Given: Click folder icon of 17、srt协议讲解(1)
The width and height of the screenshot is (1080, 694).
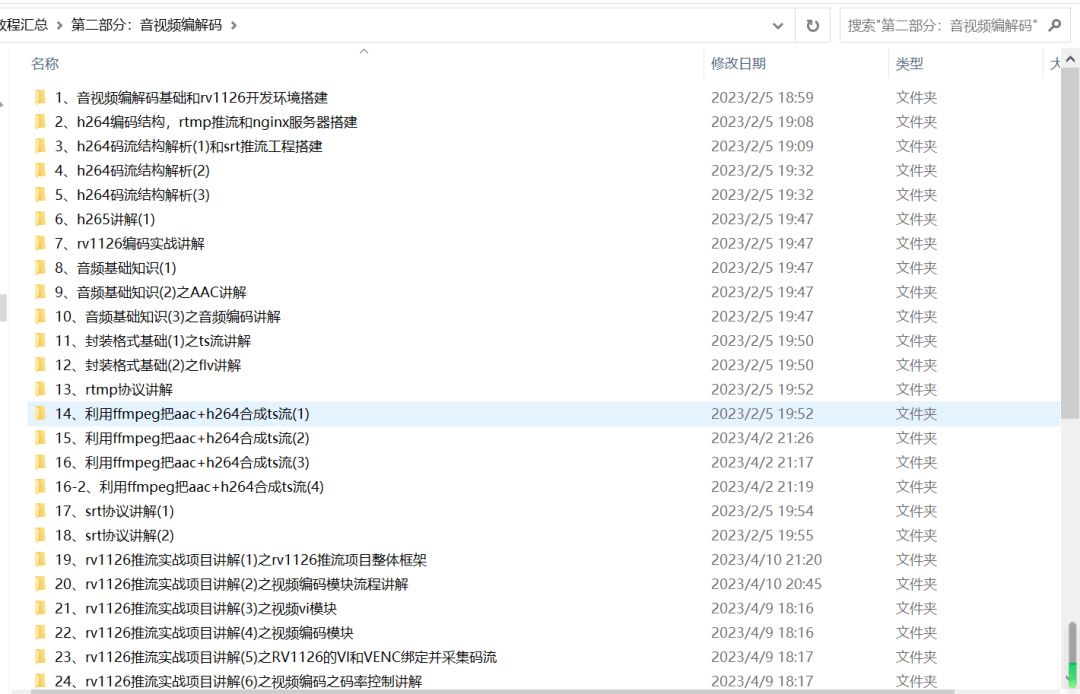Looking at the screenshot, I should click(41, 511).
